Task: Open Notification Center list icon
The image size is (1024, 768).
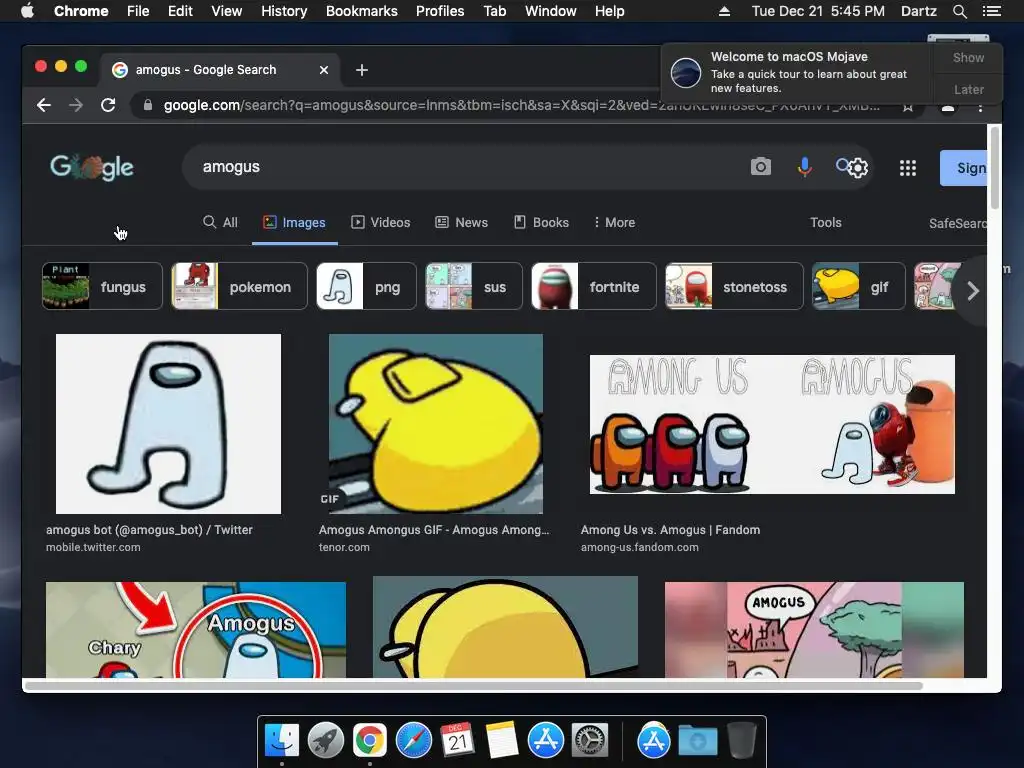Action: [991, 11]
